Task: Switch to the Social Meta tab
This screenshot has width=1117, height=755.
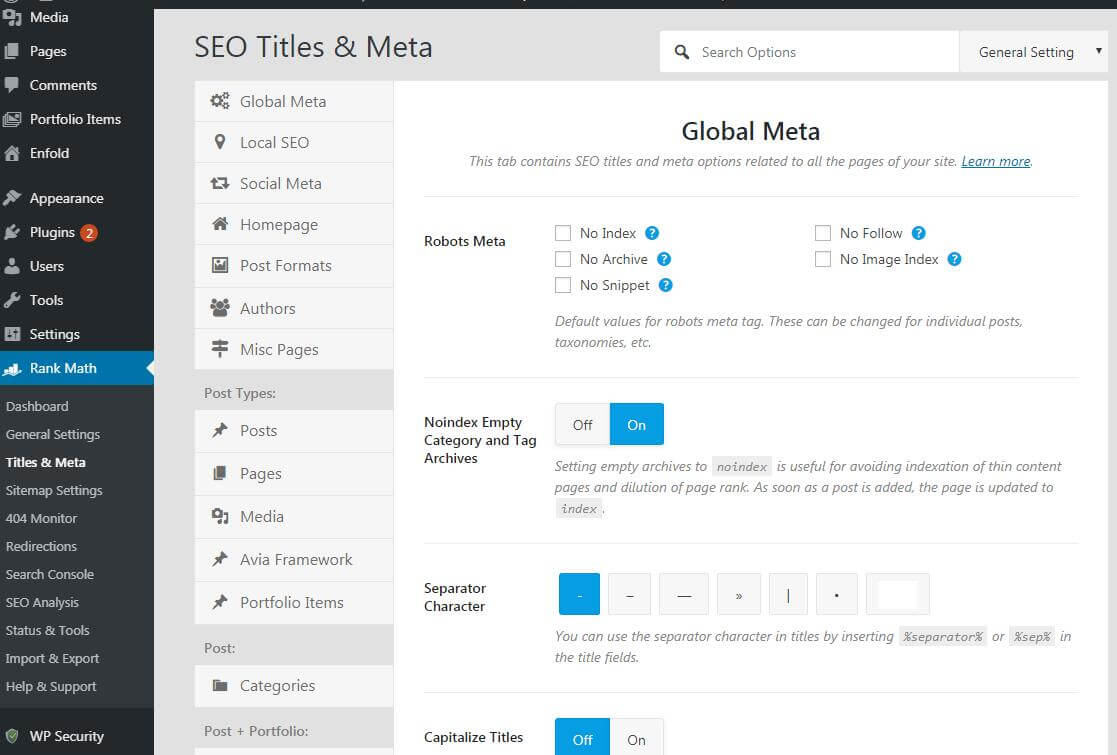Action: (280, 183)
